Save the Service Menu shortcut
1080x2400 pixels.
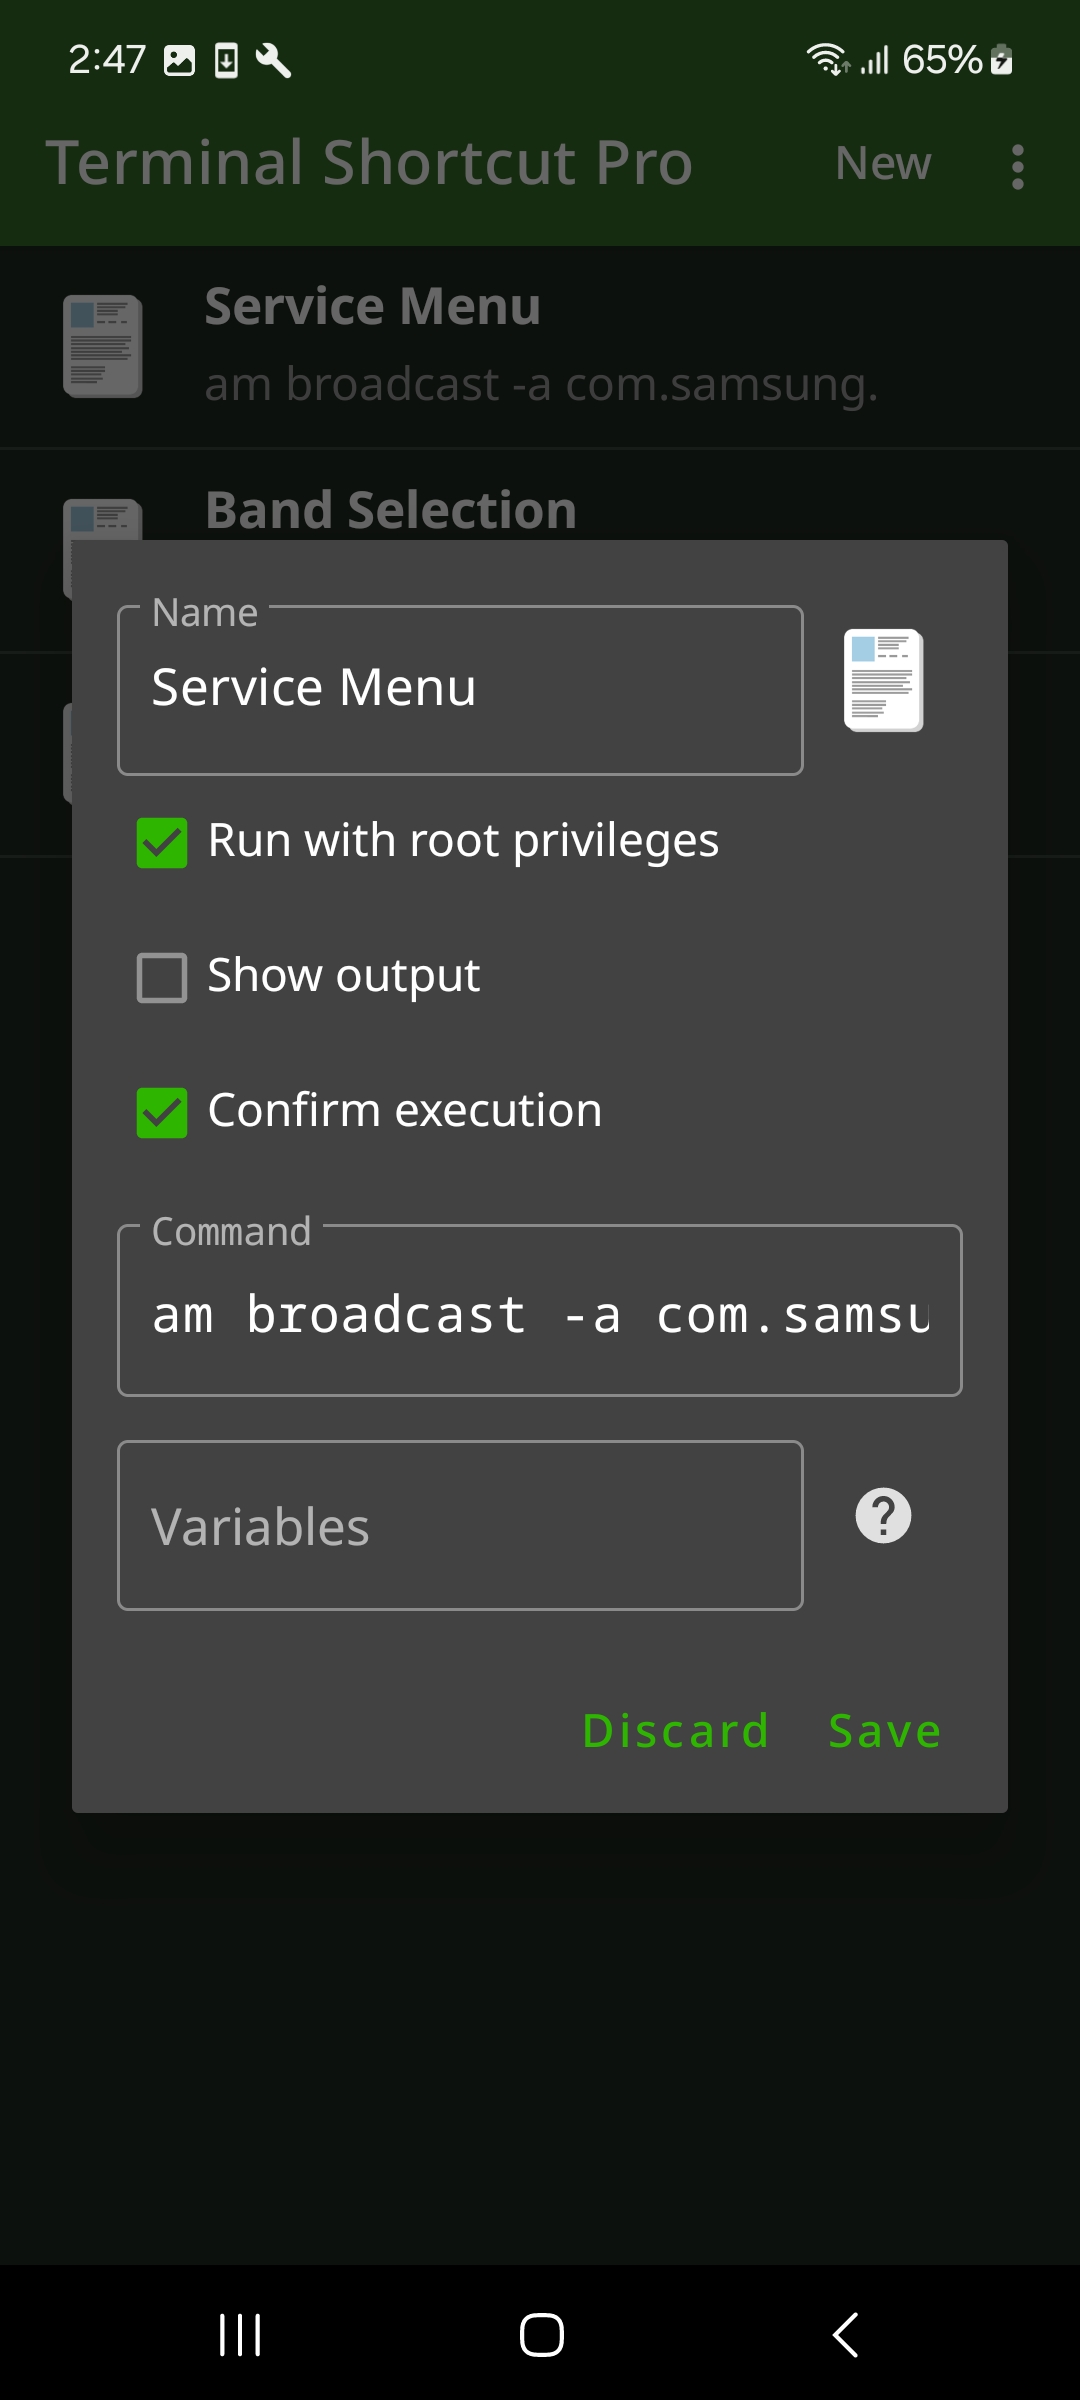pos(885,1731)
